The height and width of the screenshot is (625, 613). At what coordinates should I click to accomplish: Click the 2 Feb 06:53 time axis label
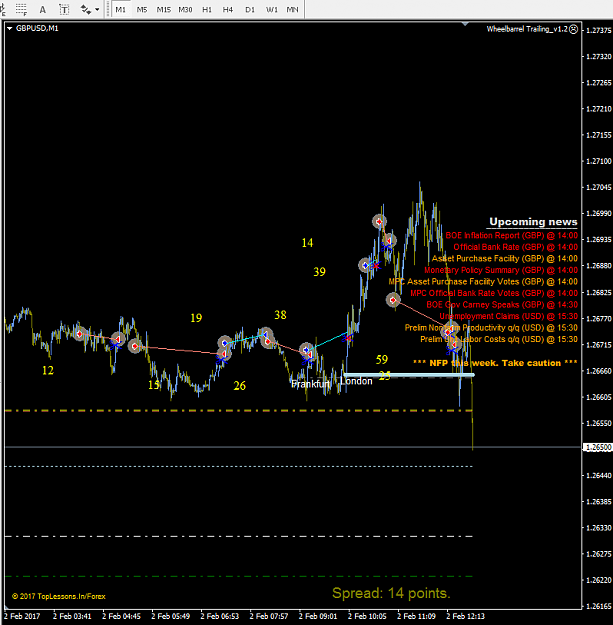click(x=220, y=616)
